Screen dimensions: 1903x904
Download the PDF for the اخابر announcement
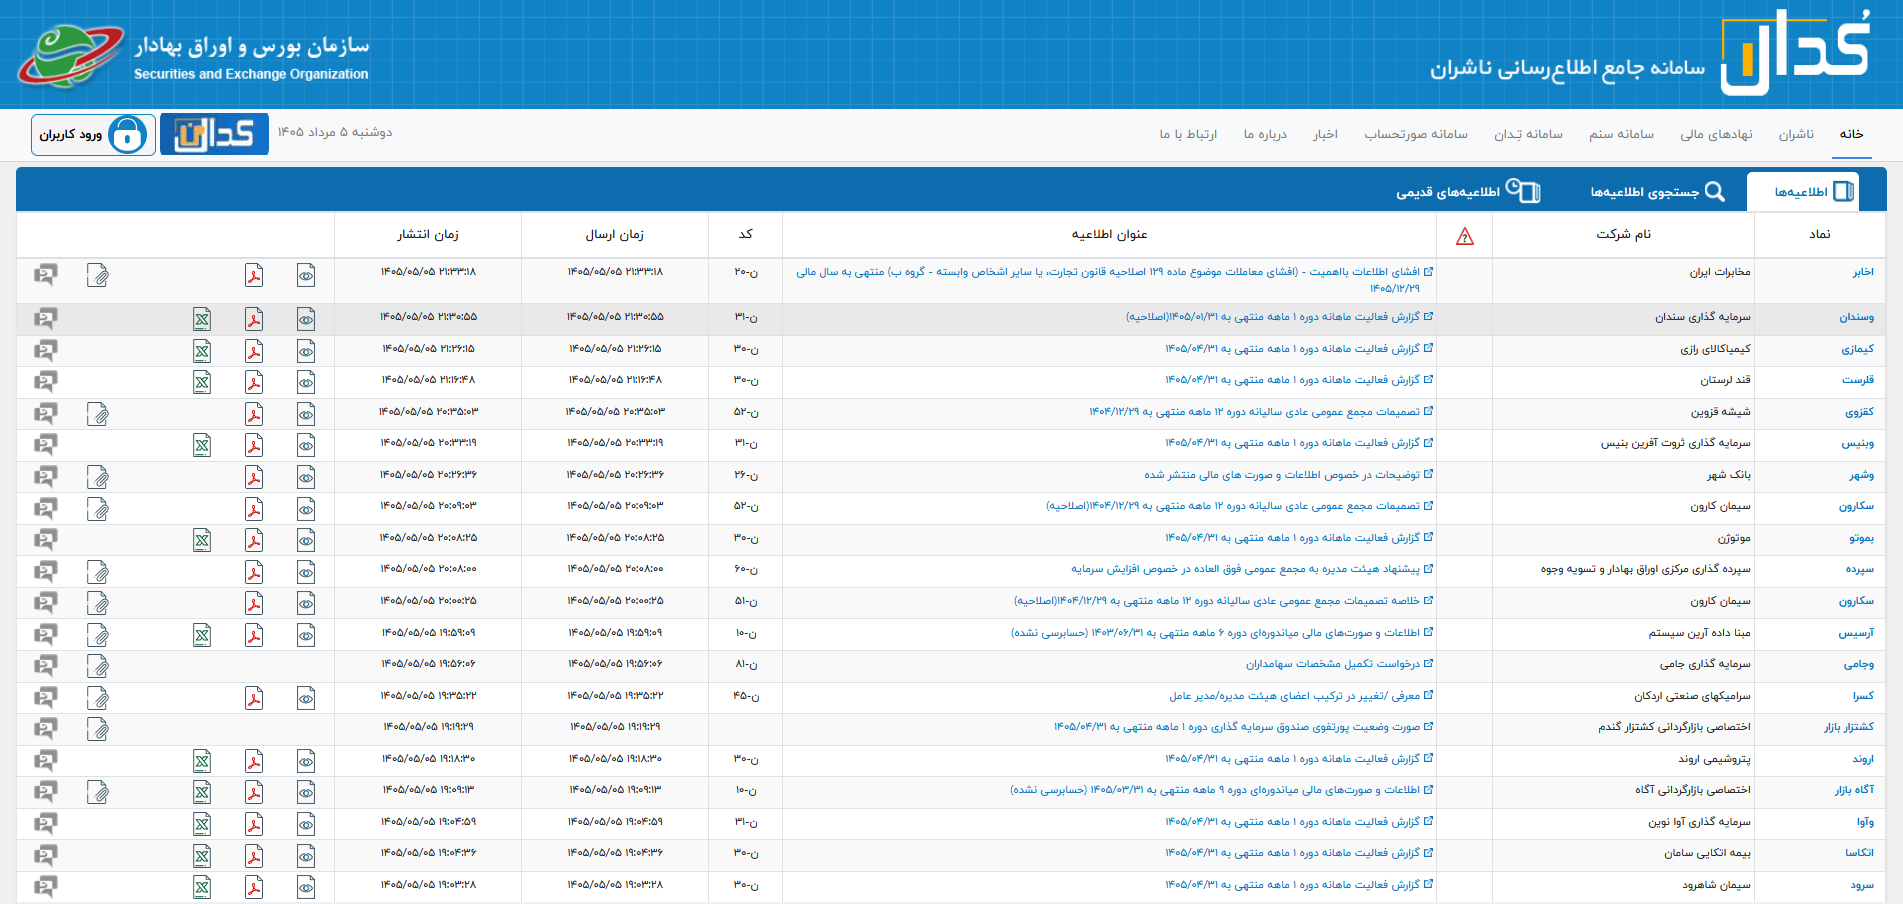point(254,275)
